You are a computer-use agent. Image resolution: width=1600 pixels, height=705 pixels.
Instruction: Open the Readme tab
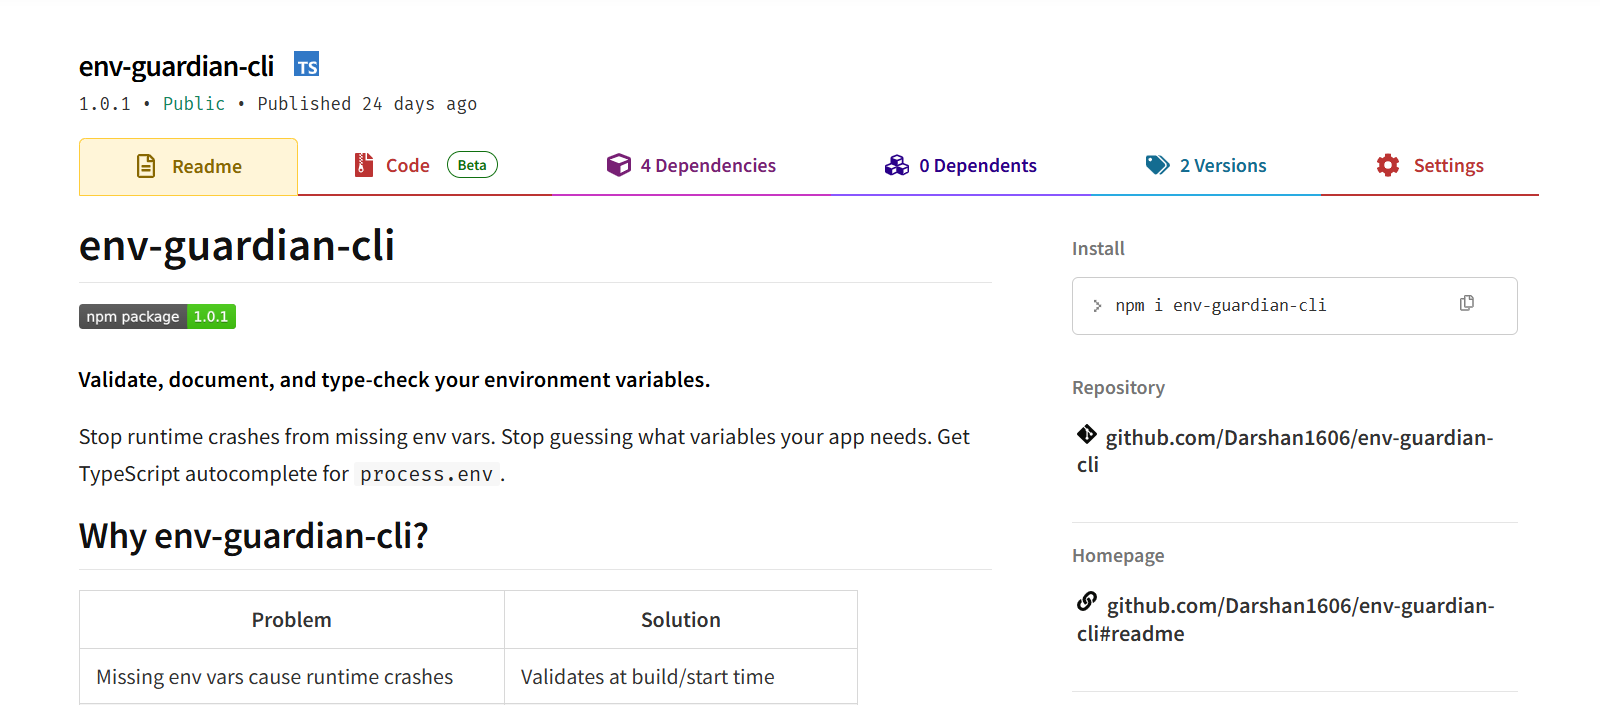click(189, 166)
